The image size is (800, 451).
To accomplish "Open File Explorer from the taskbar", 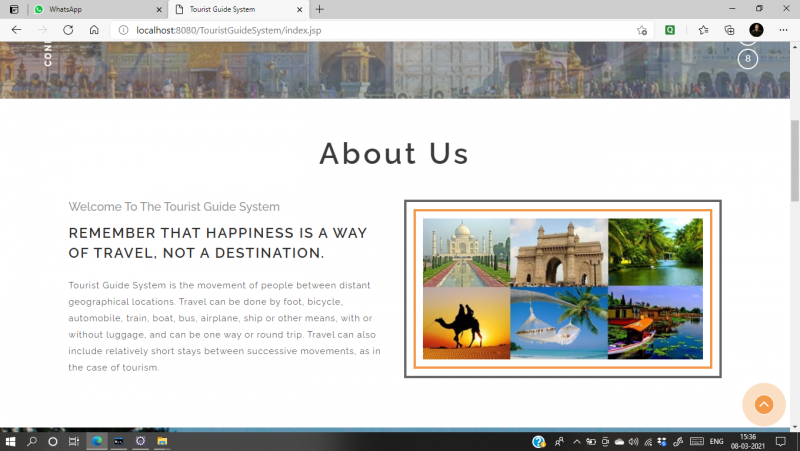I will click(x=162, y=441).
